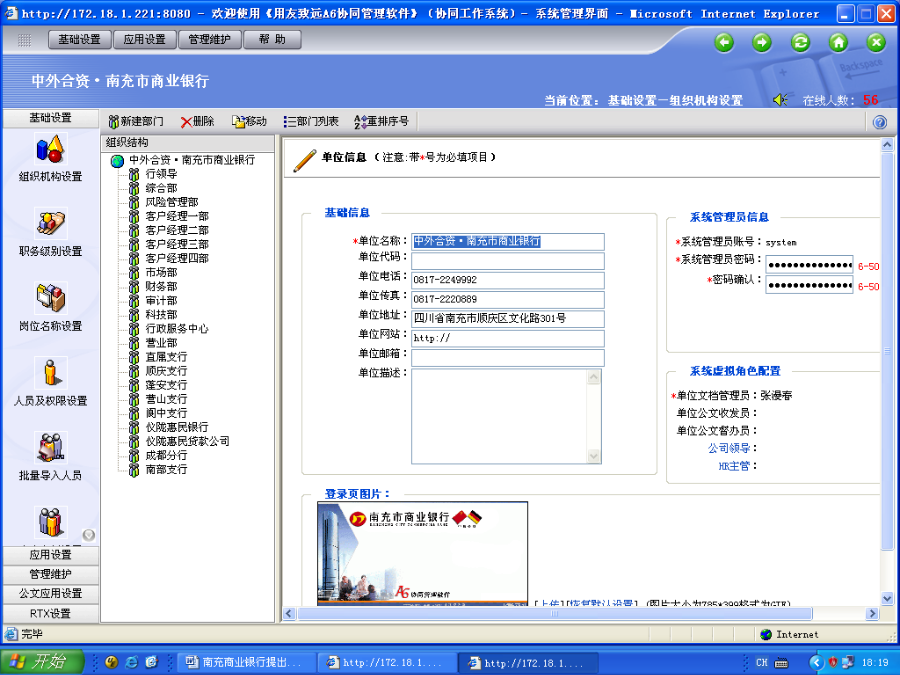This screenshot has height=675, width=900.
Task: Click the 部门列表 toolbar button
Action: [x=311, y=121]
